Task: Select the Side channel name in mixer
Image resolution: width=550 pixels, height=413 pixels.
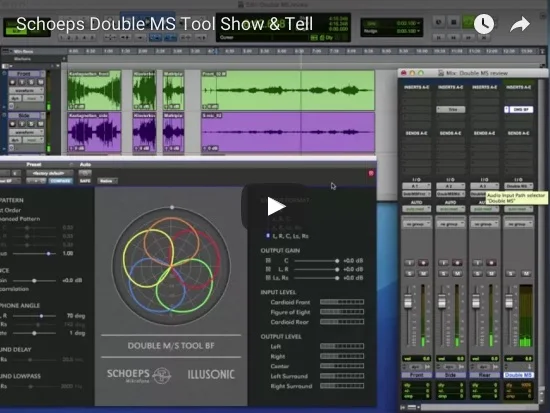Action: (450, 375)
